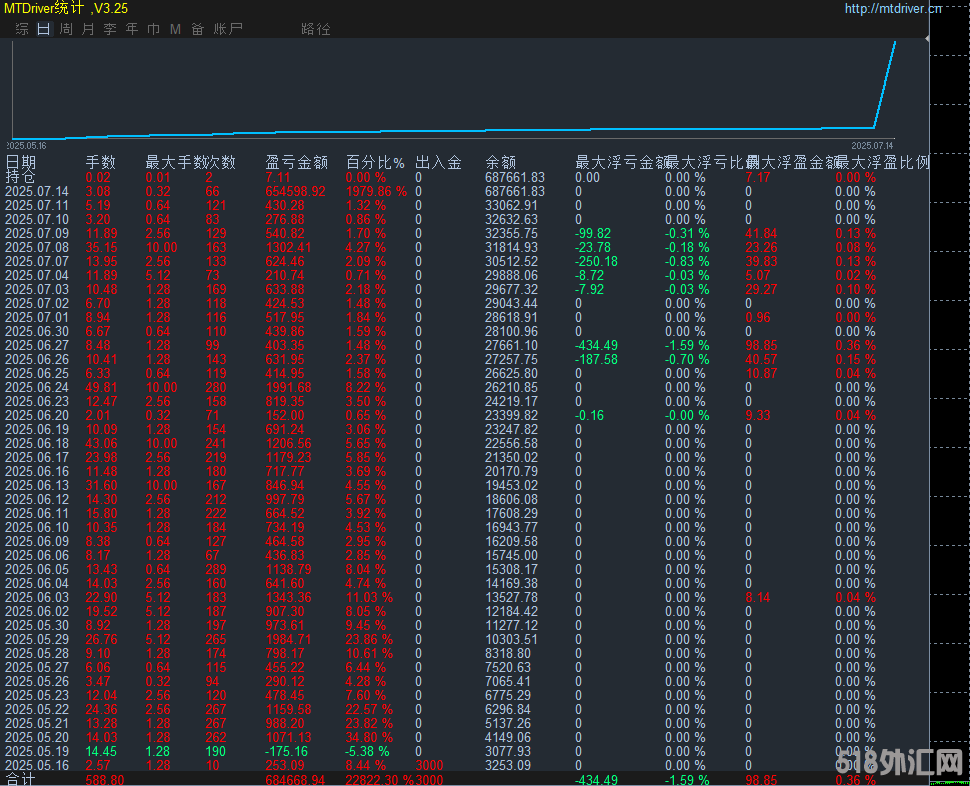Click the 持仓 positions row label

(x=20, y=177)
